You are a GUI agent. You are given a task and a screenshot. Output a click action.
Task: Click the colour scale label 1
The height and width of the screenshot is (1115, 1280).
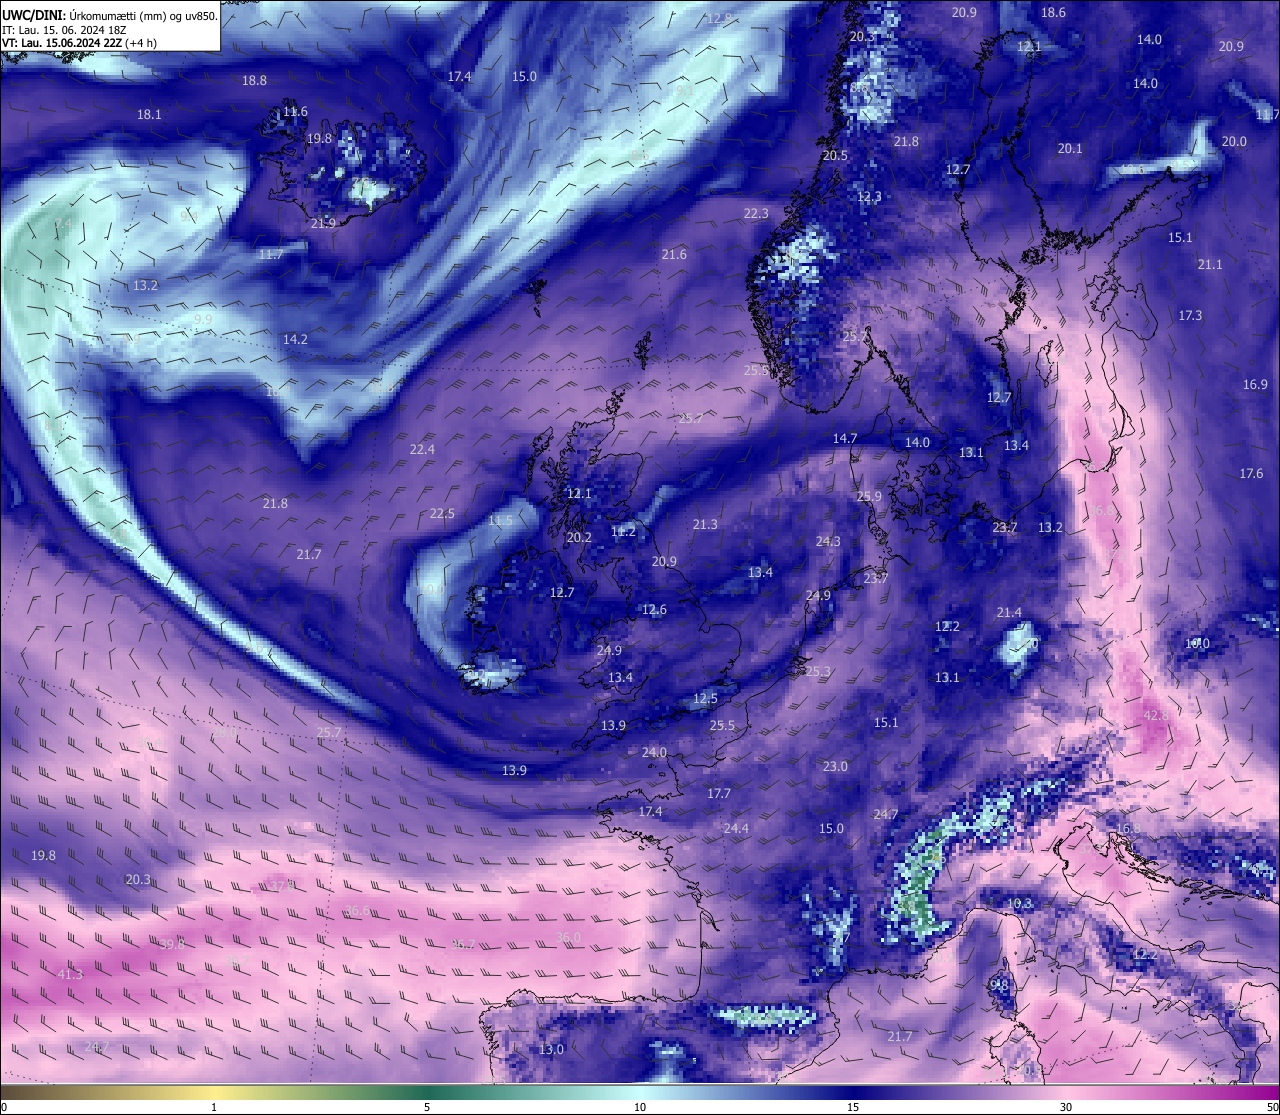point(214,1107)
